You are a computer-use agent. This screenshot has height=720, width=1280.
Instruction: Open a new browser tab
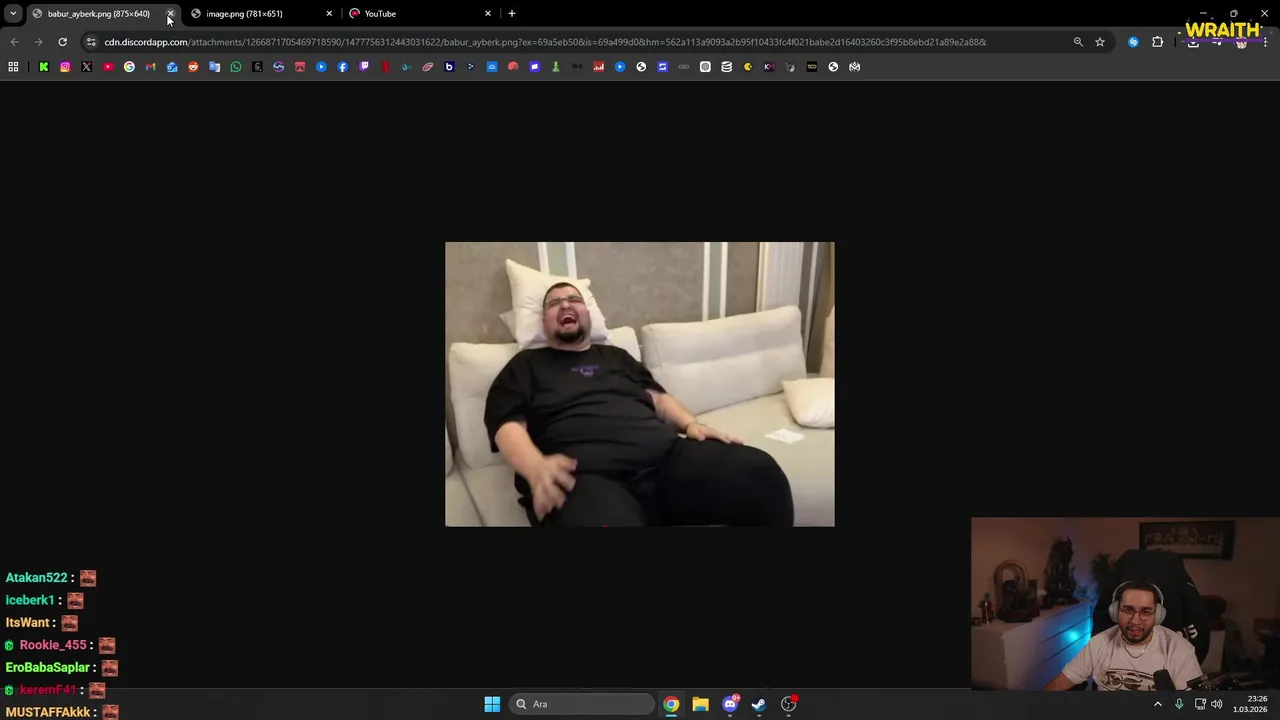512,14
